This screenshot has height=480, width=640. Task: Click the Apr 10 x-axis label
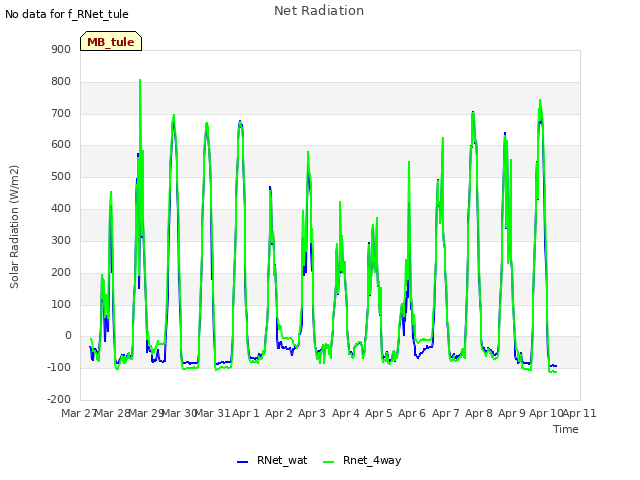point(546,413)
